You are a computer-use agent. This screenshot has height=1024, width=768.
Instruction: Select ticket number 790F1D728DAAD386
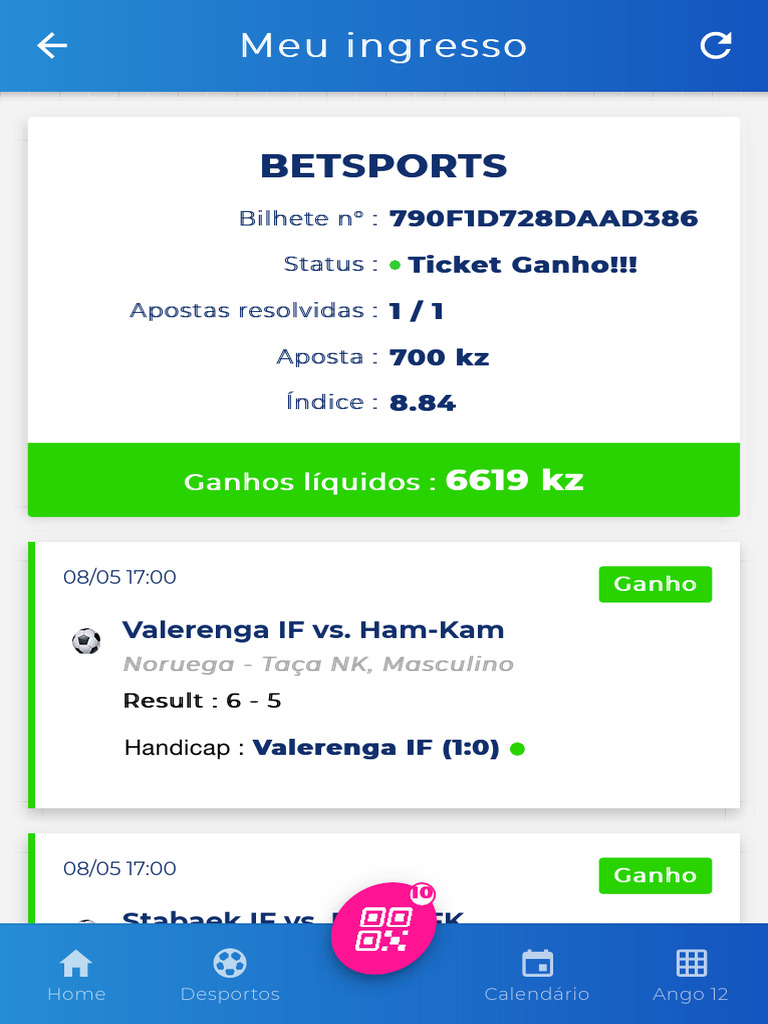tap(543, 218)
